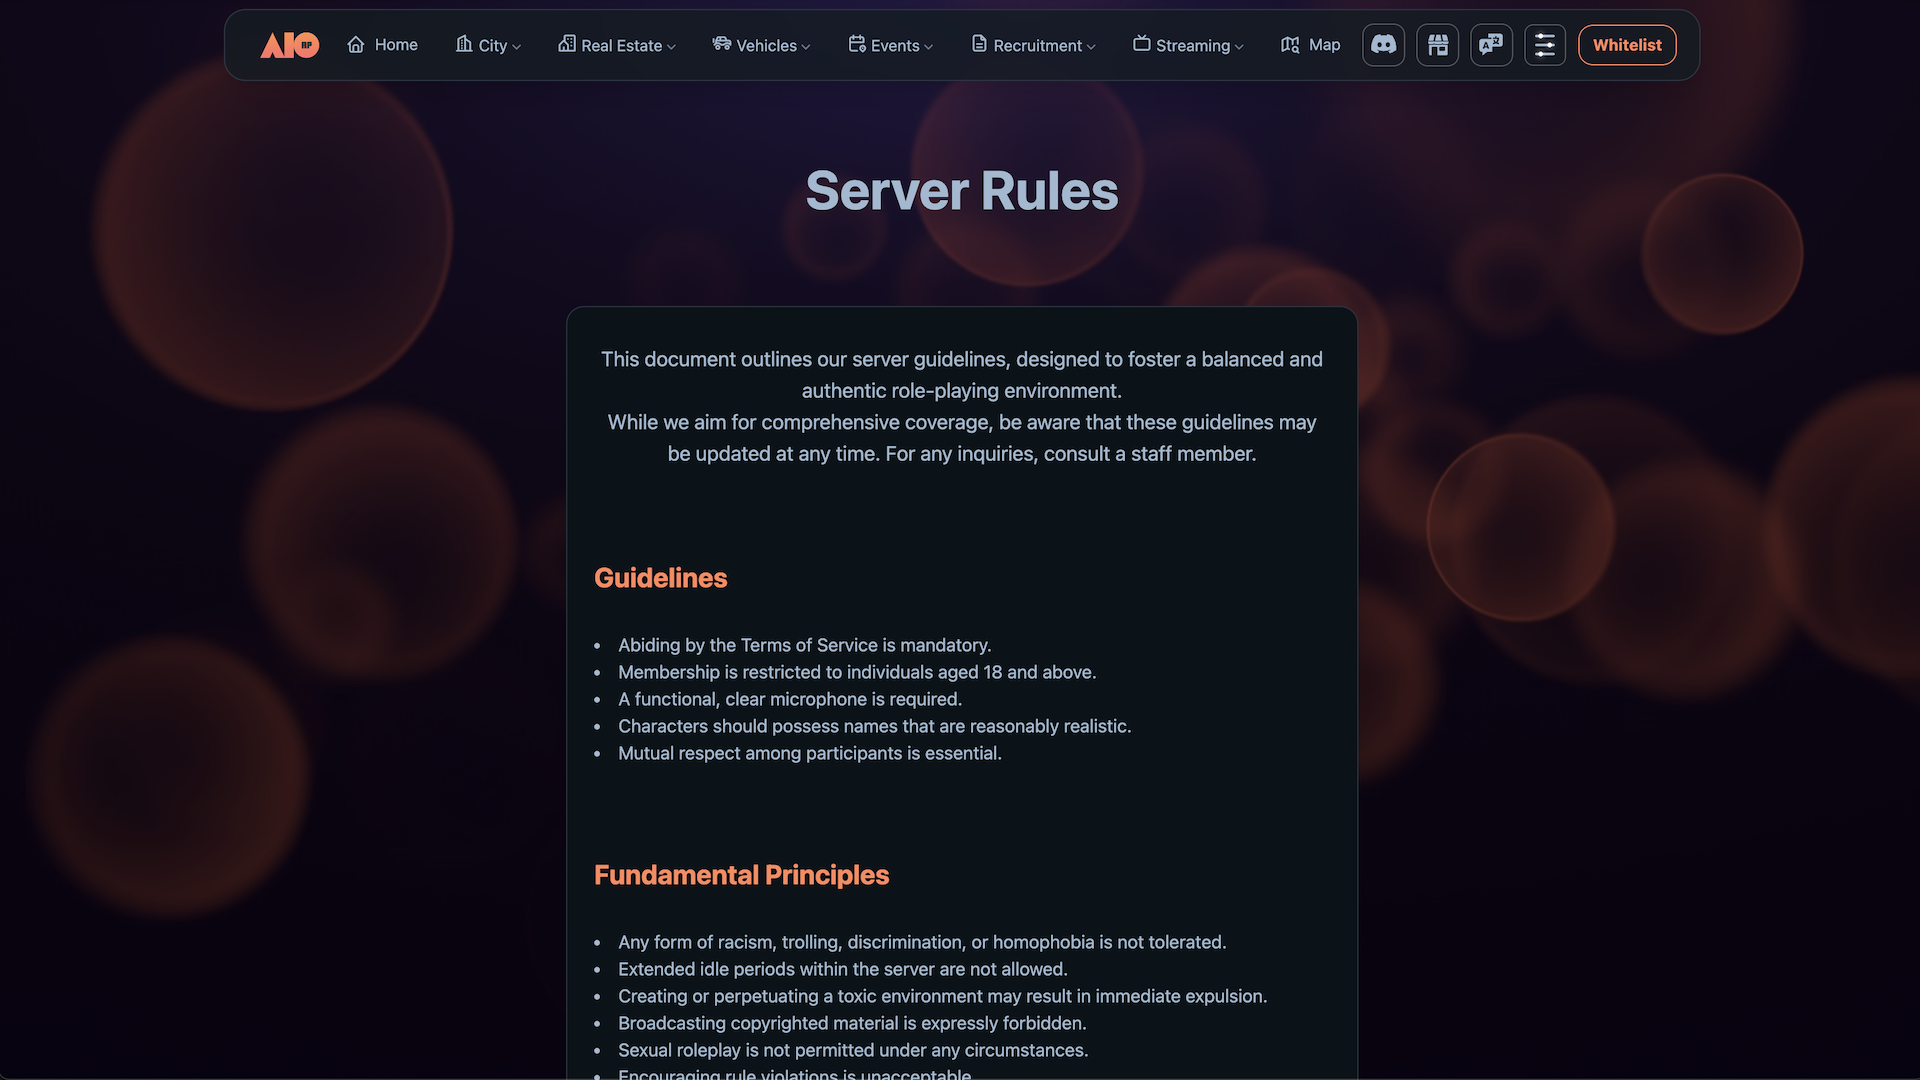Screen dimensions: 1920x1080
Task: Click the Map search icon
Action: pyautogui.click(x=1290, y=45)
